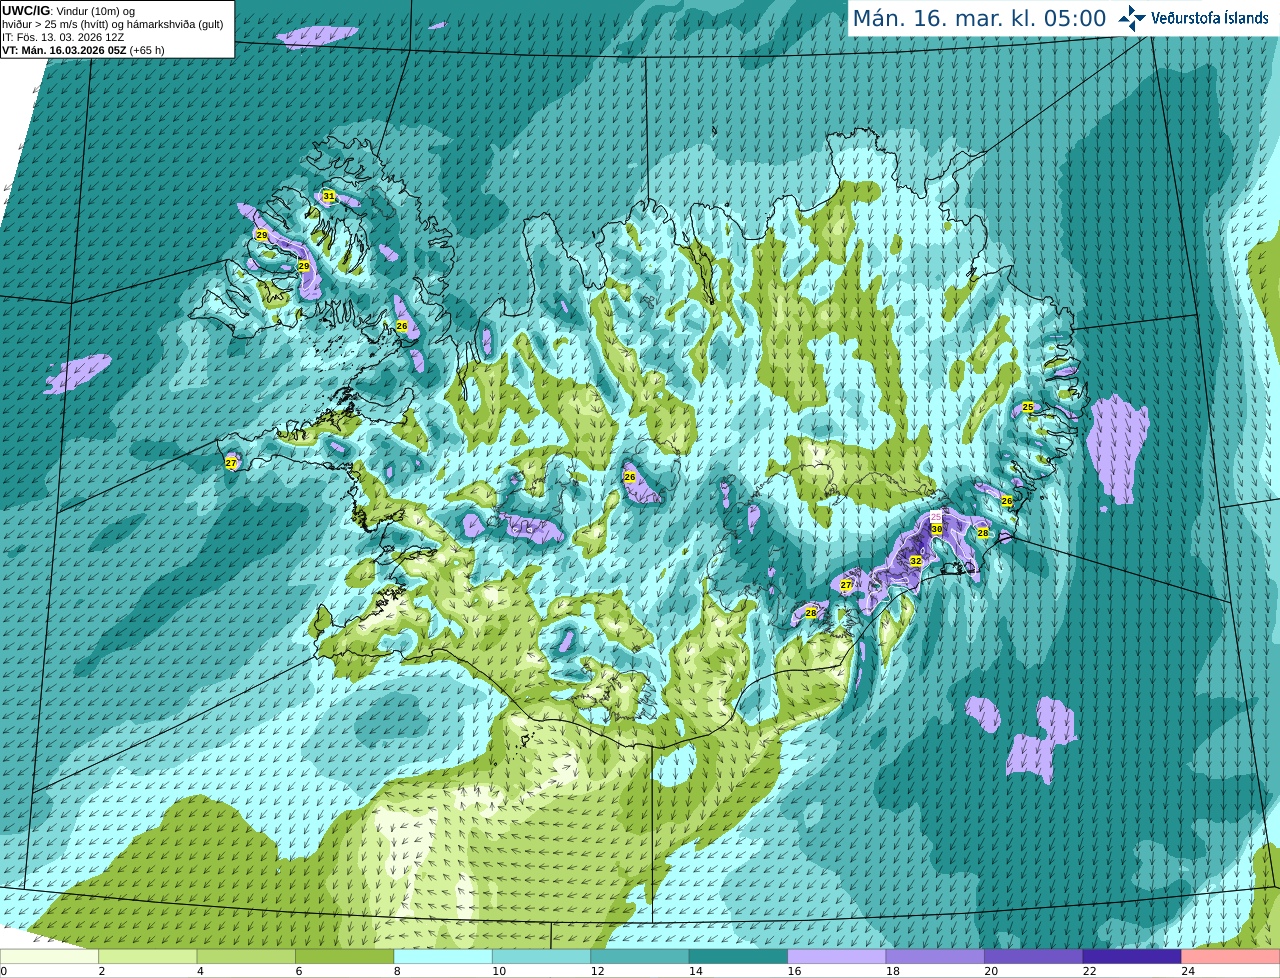Select the 12–14 m/s medium teal swatch

[x=640, y=956]
